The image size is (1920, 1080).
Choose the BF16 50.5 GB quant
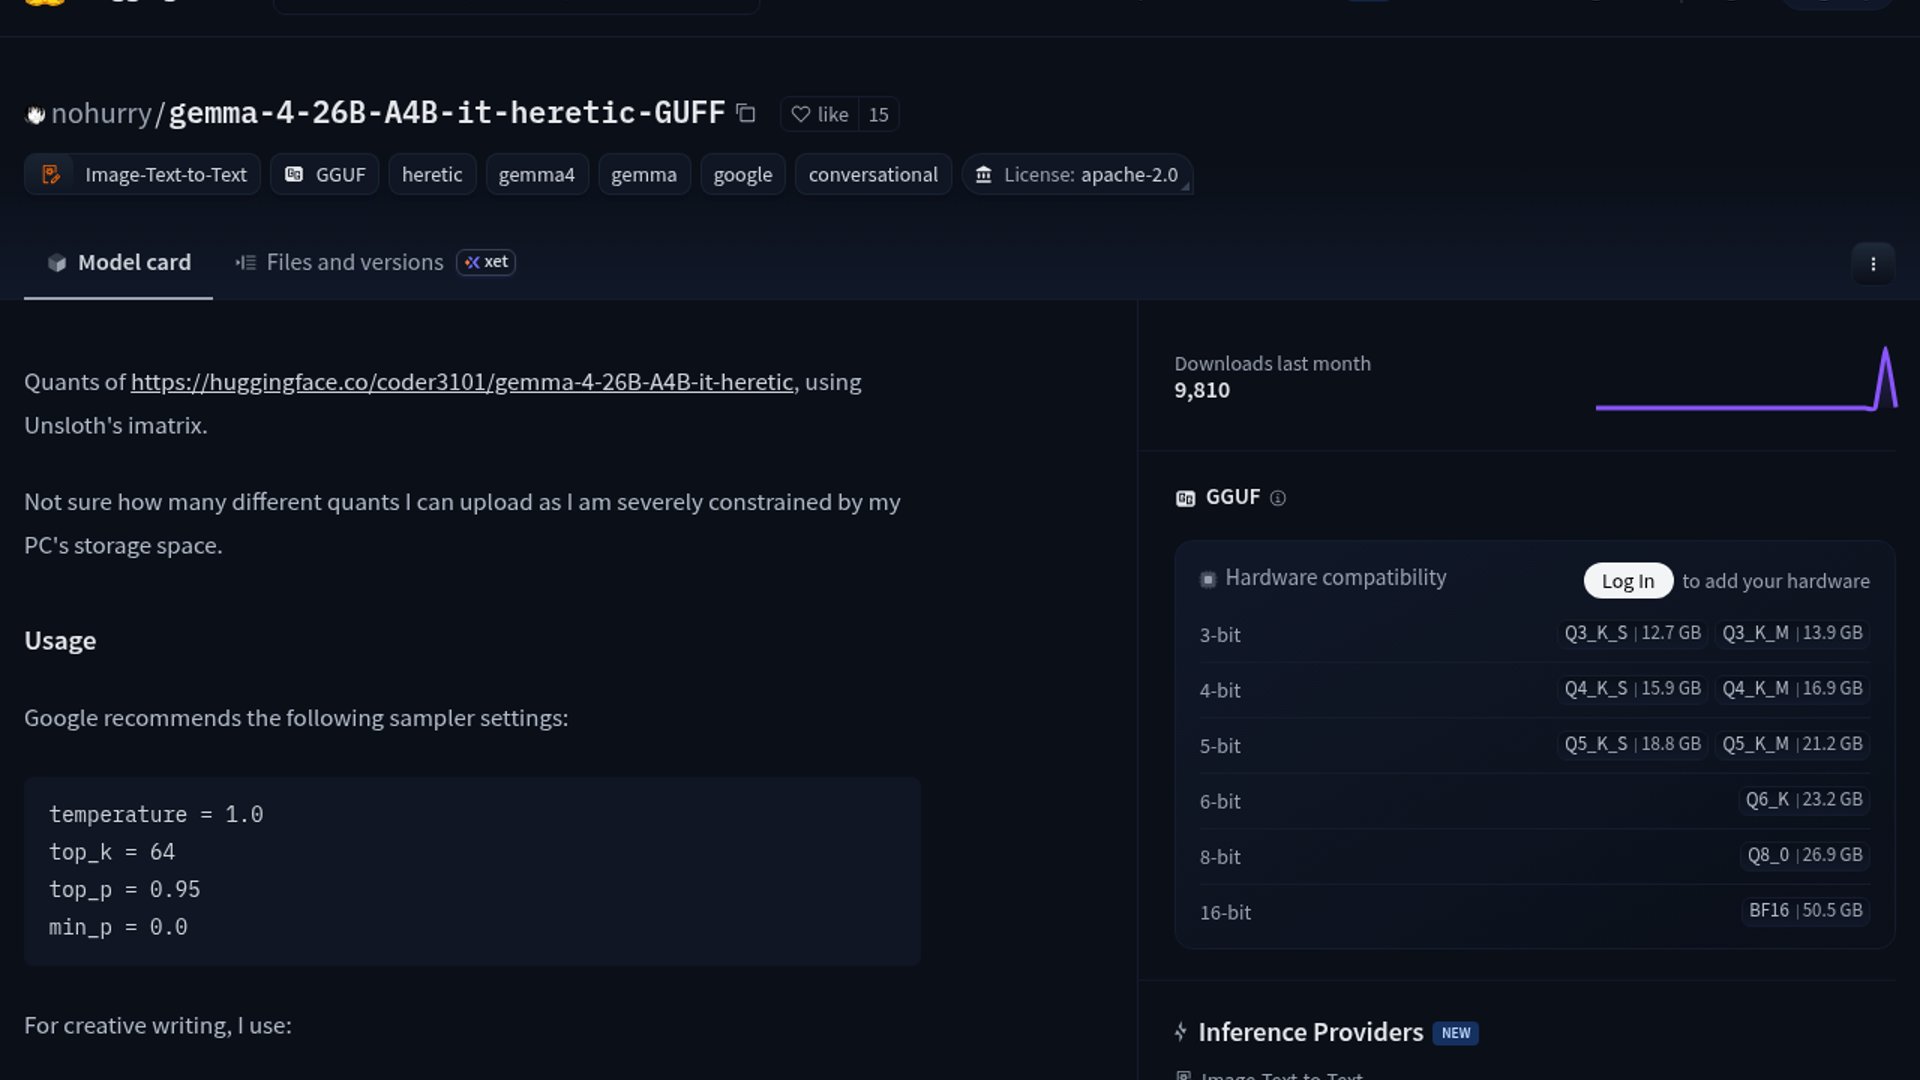(1805, 910)
